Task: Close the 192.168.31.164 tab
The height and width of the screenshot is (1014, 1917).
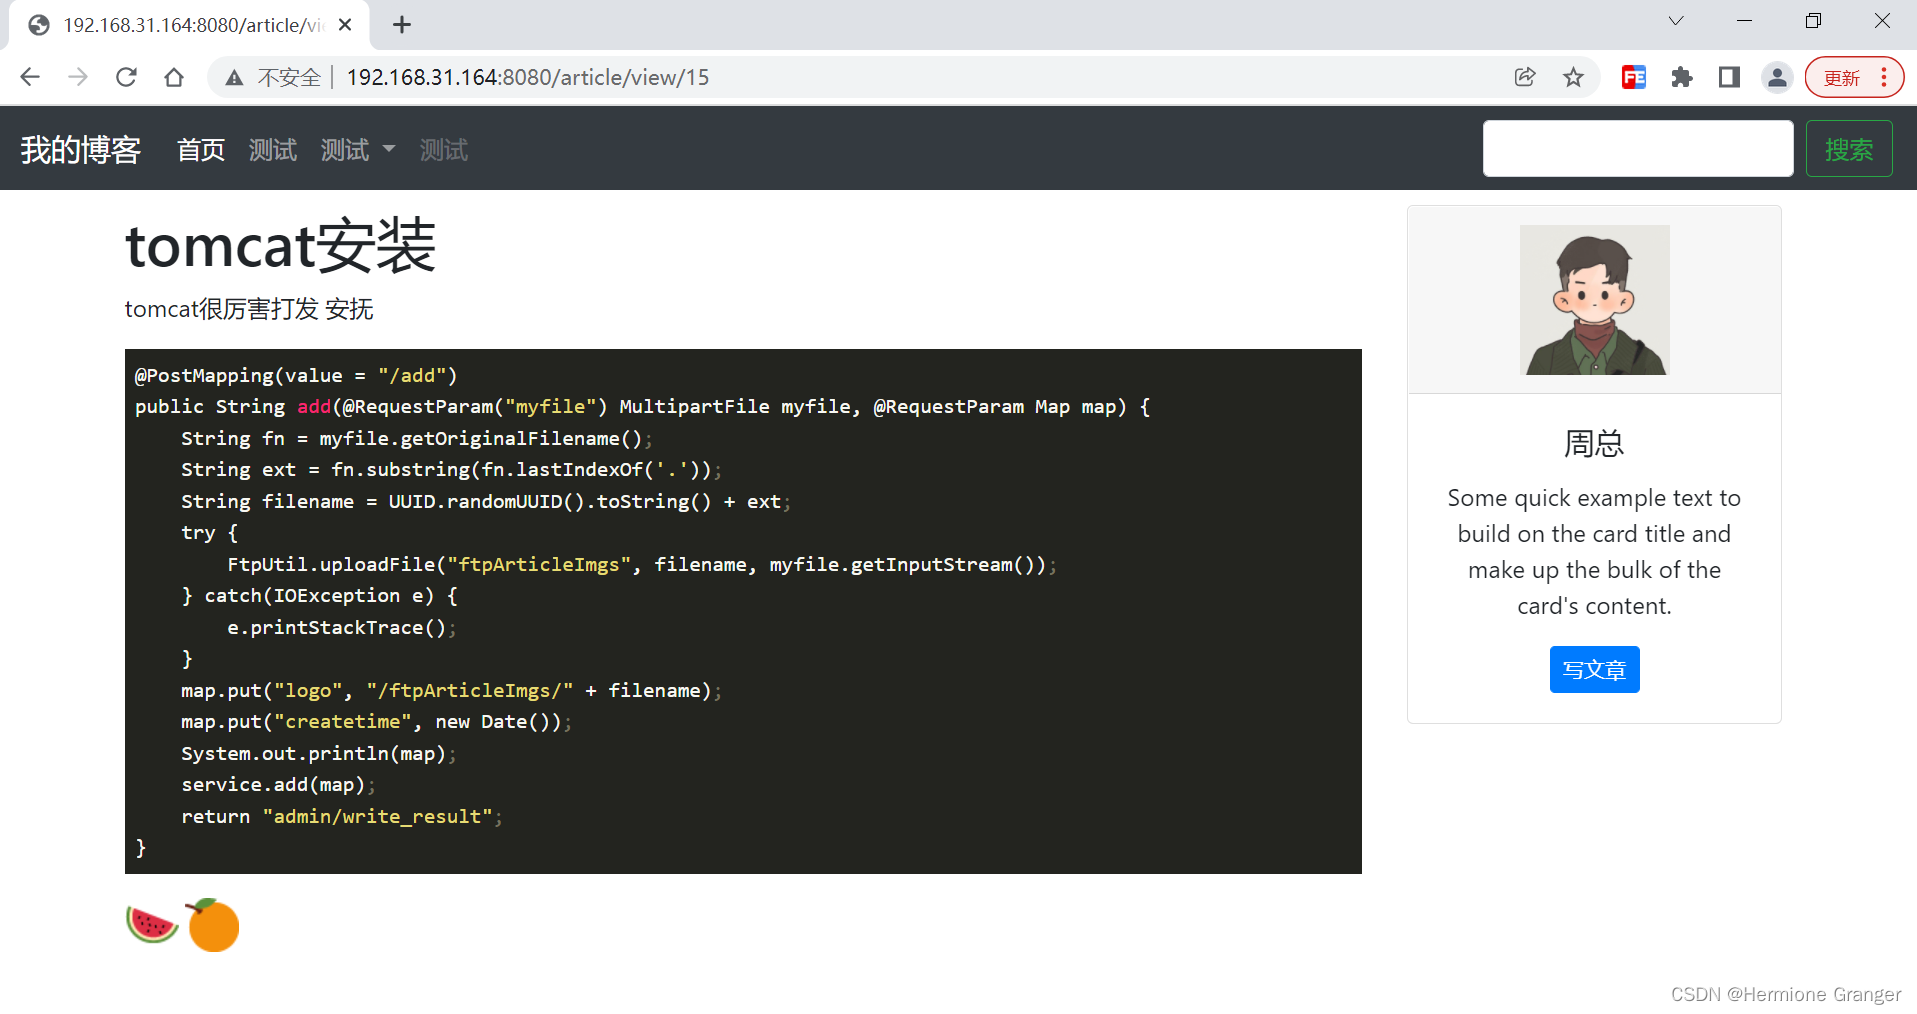Action: tap(345, 25)
